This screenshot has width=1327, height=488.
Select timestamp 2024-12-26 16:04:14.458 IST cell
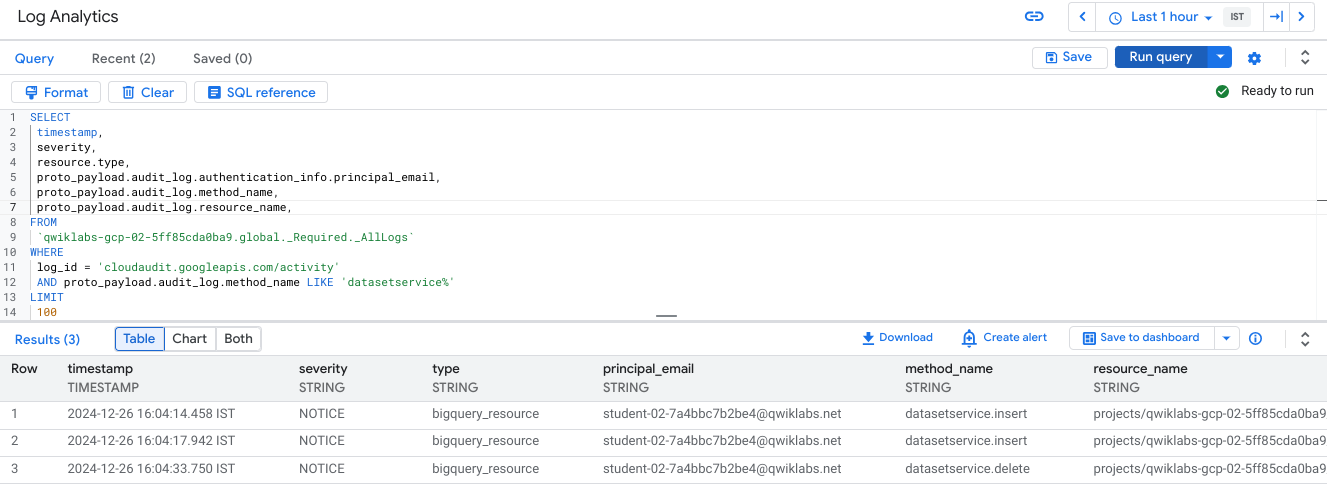pos(151,414)
